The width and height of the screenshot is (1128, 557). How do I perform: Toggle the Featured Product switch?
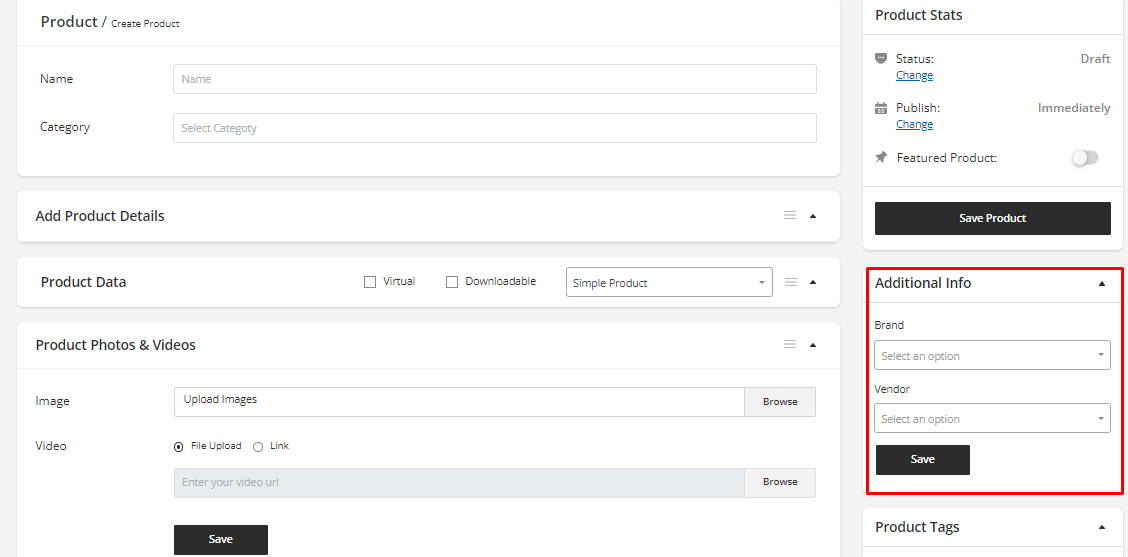click(1084, 158)
